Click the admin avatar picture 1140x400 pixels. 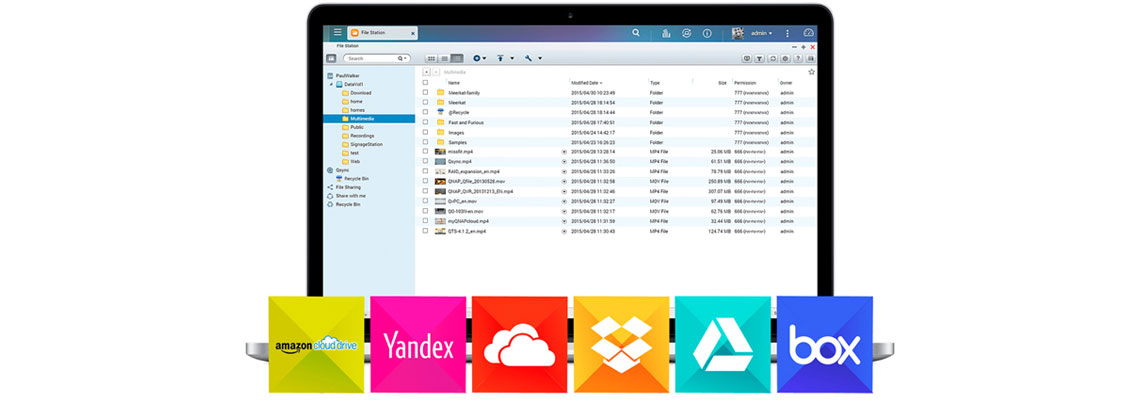pos(738,33)
